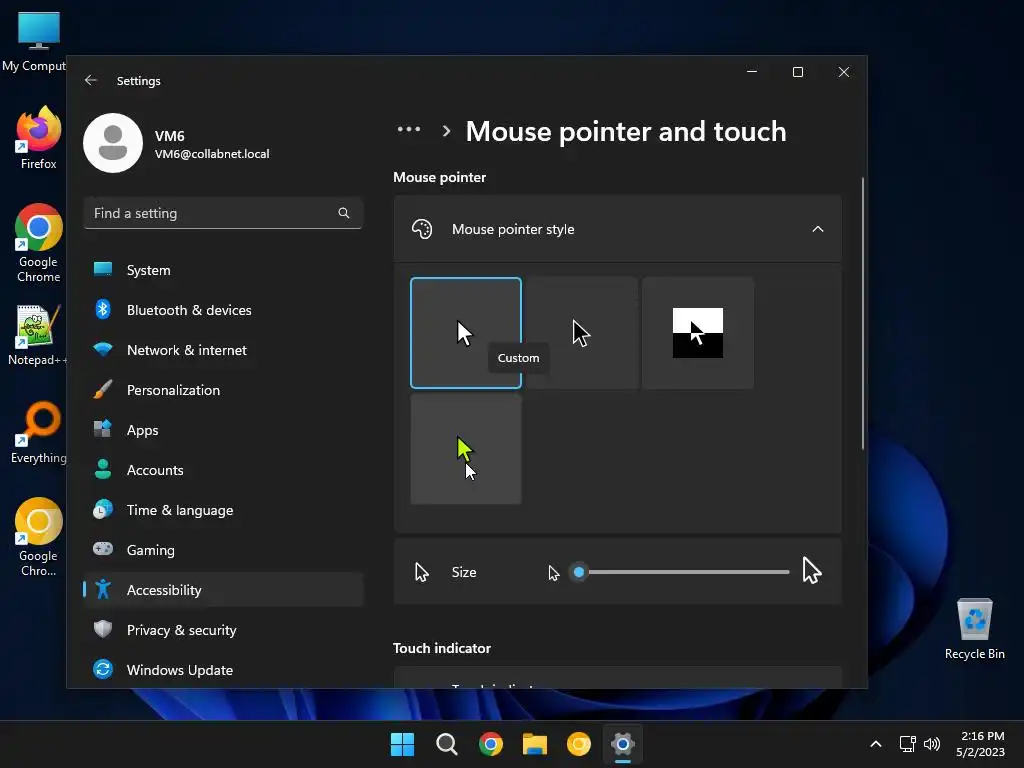
Task: Open Personalization settings
Action: (223, 390)
